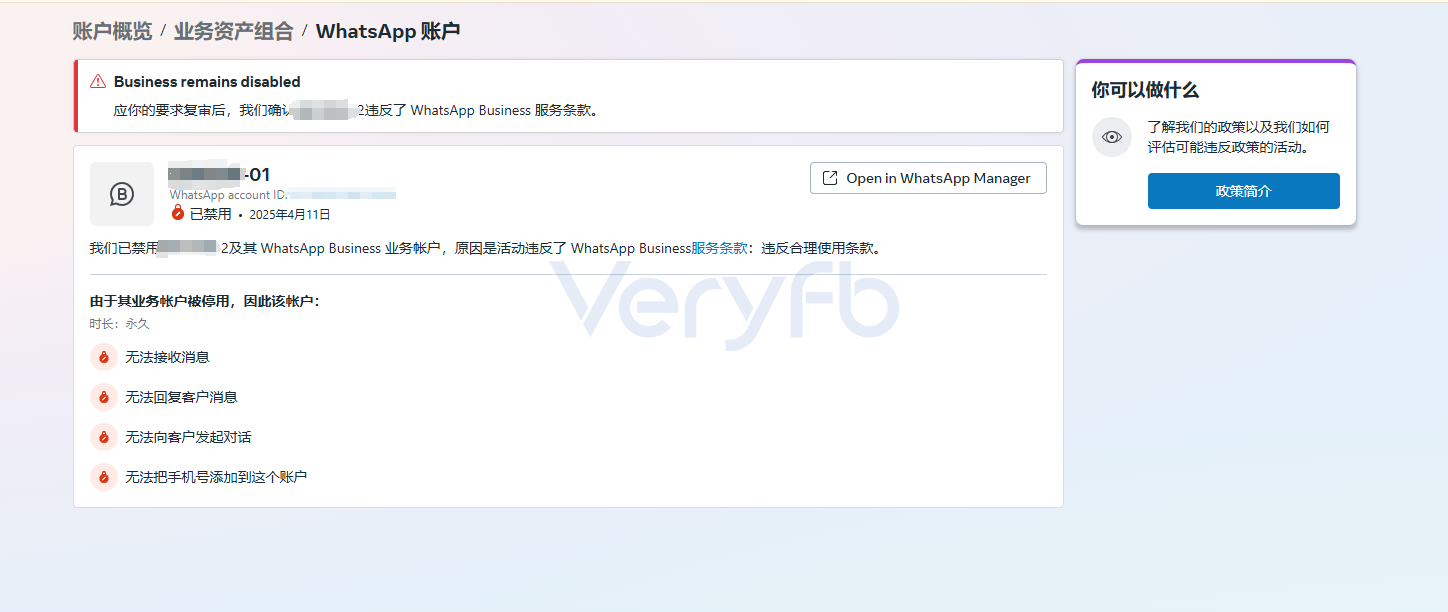Screen dimensions: 1448x612
Task: Select 'WhatsApp account ID' label
Action: [228, 195]
